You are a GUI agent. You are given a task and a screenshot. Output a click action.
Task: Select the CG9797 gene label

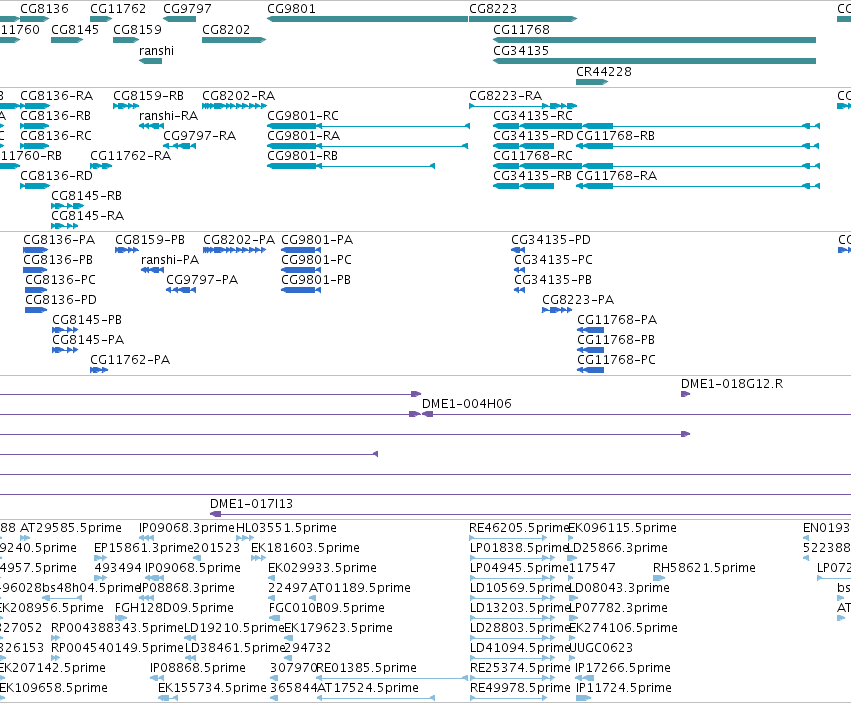[187, 9]
